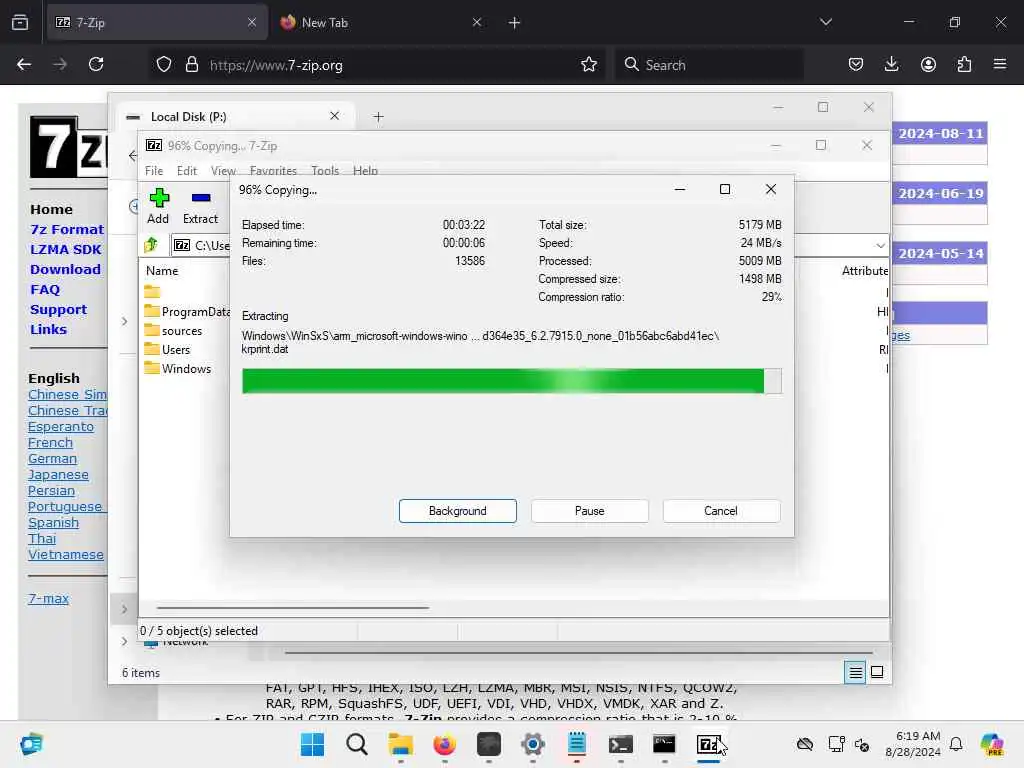
Task: Send the copy operation to Background
Action: [458, 511]
